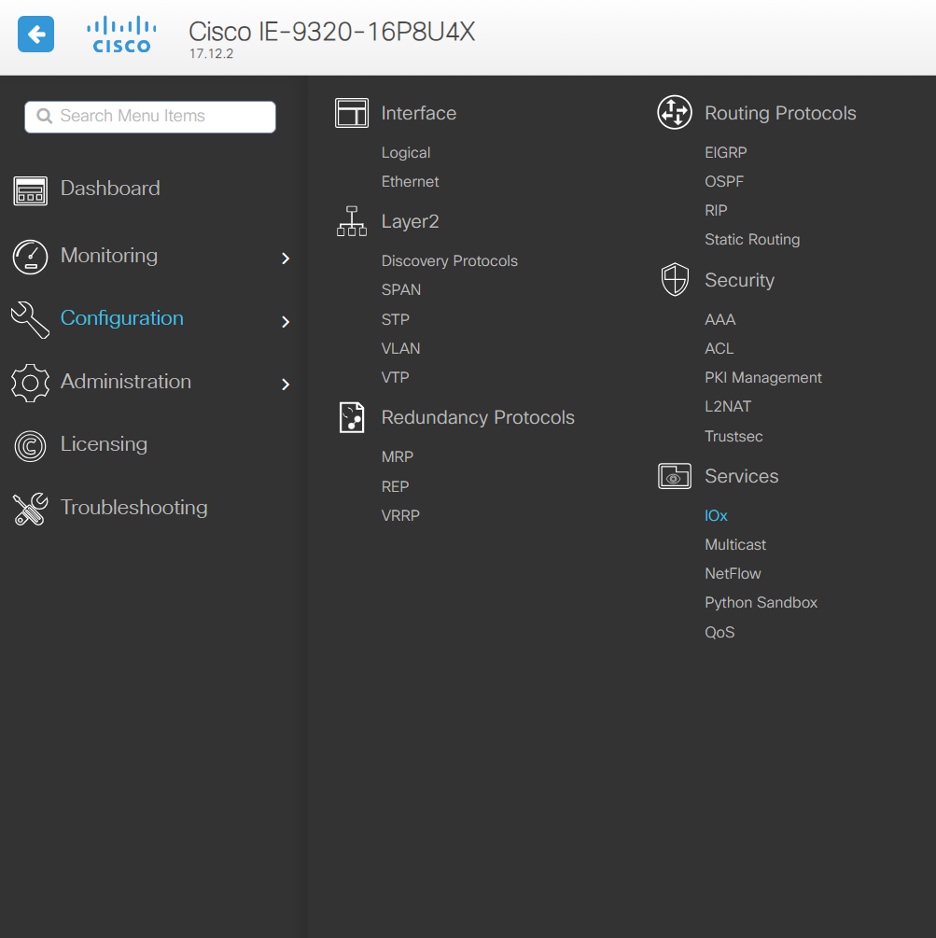
Task: Open the Administration menu item
Action: coord(126,382)
